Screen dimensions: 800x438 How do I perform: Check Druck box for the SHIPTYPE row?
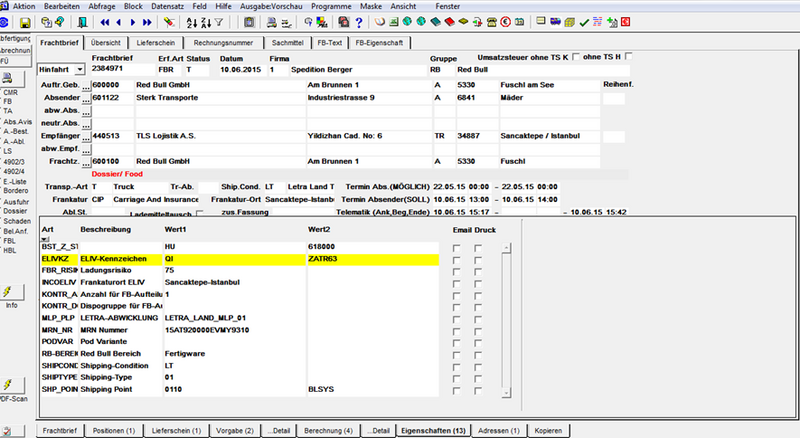pos(478,379)
